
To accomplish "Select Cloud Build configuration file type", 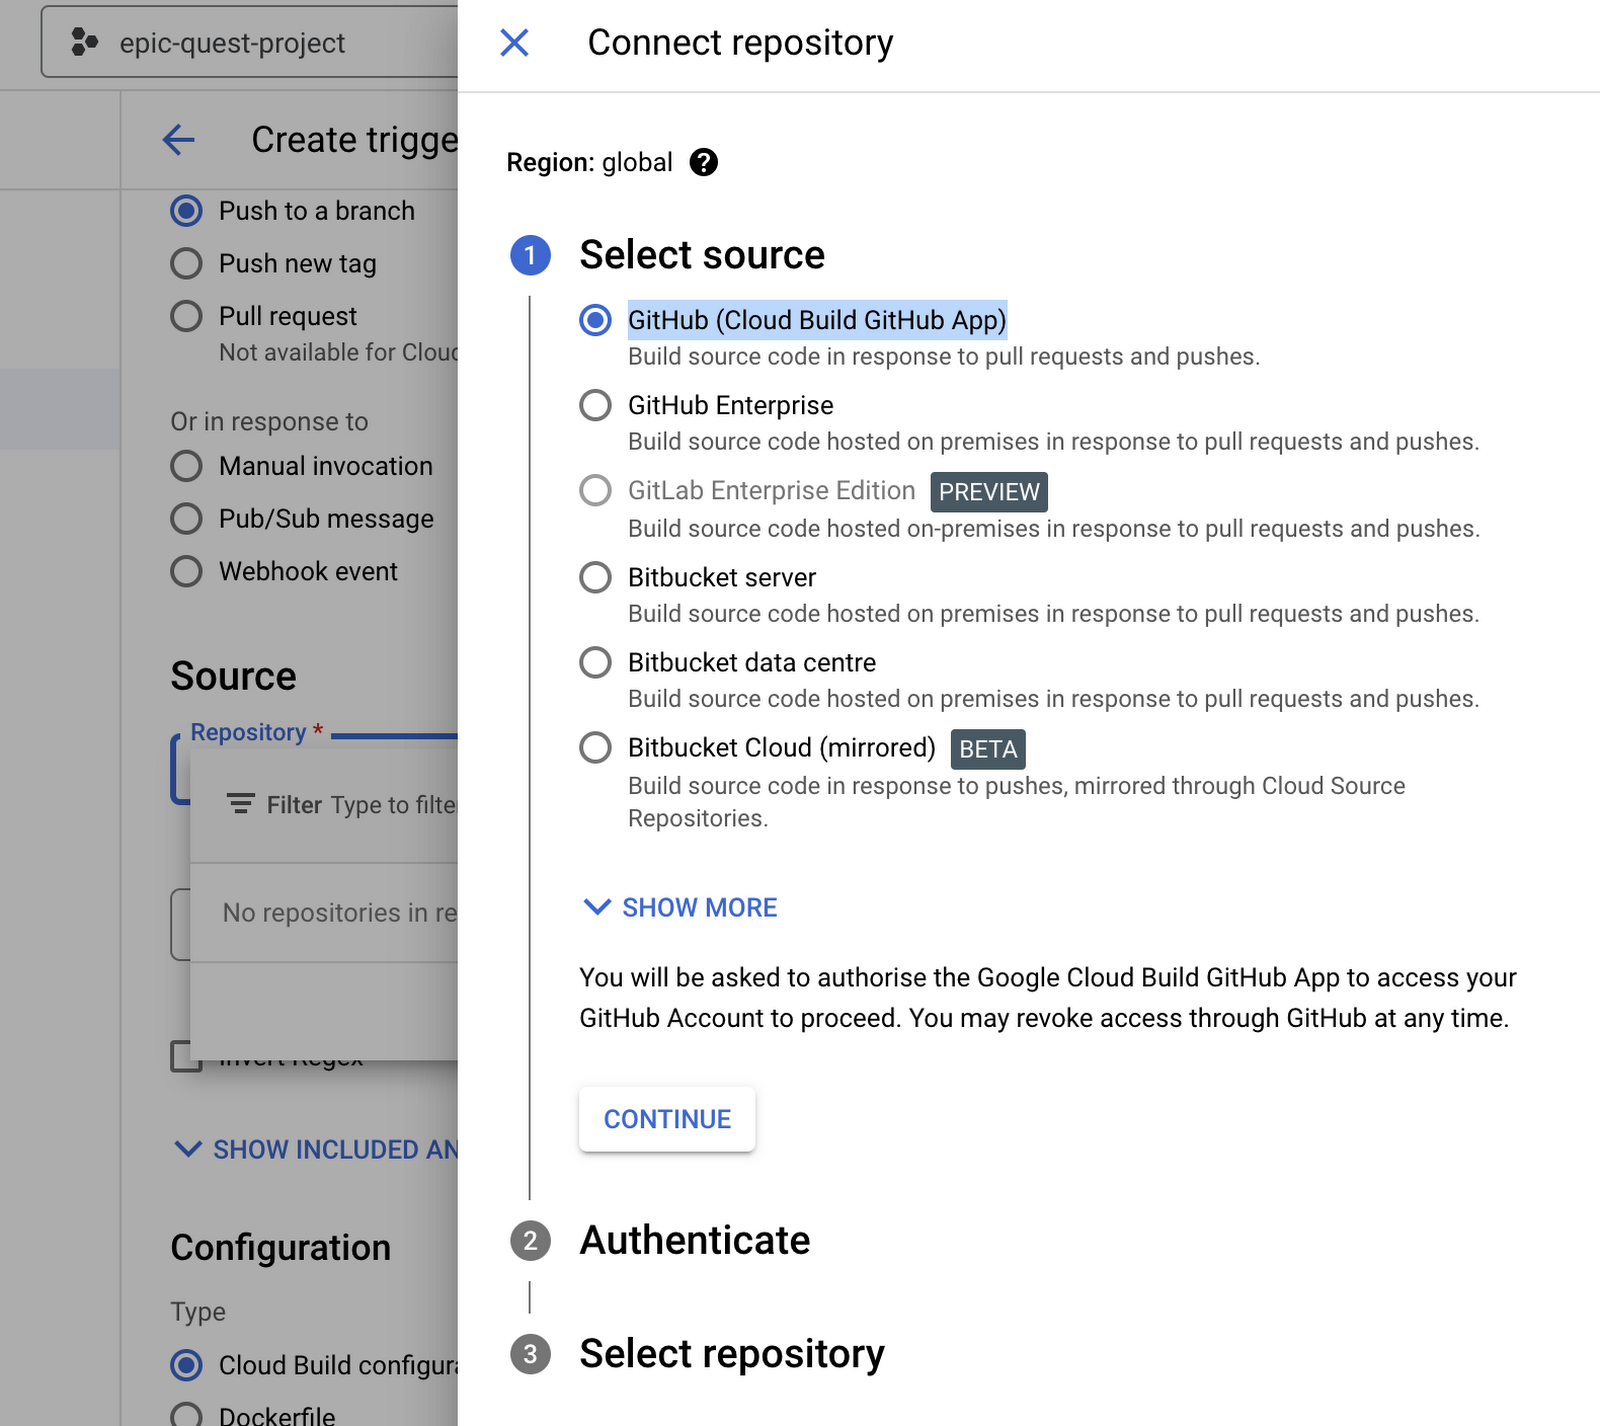I will pos(186,1365).
